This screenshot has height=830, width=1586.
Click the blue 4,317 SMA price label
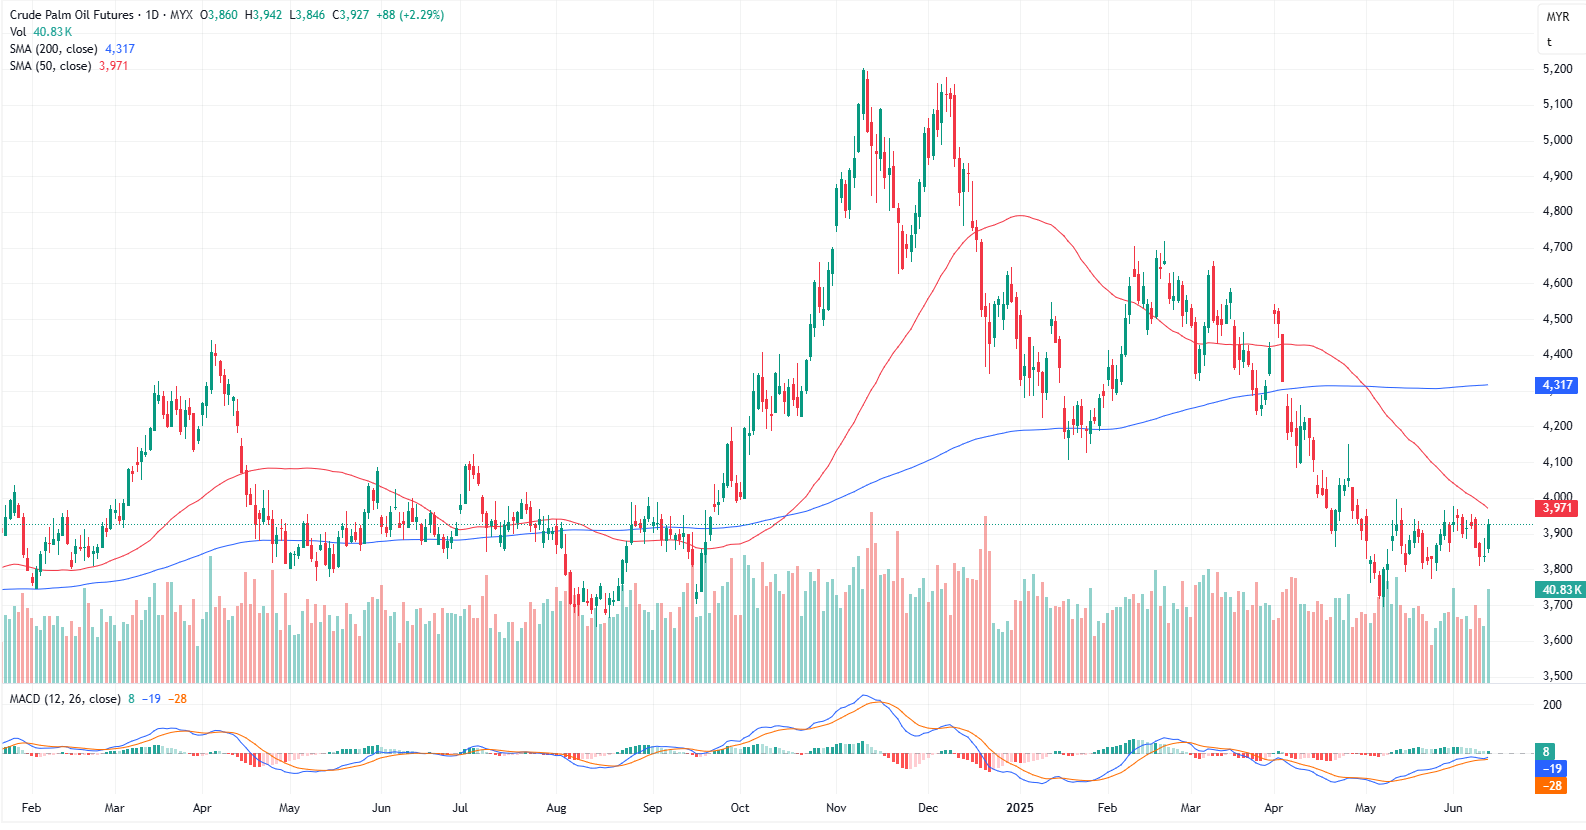click(x=1556, y=385)
